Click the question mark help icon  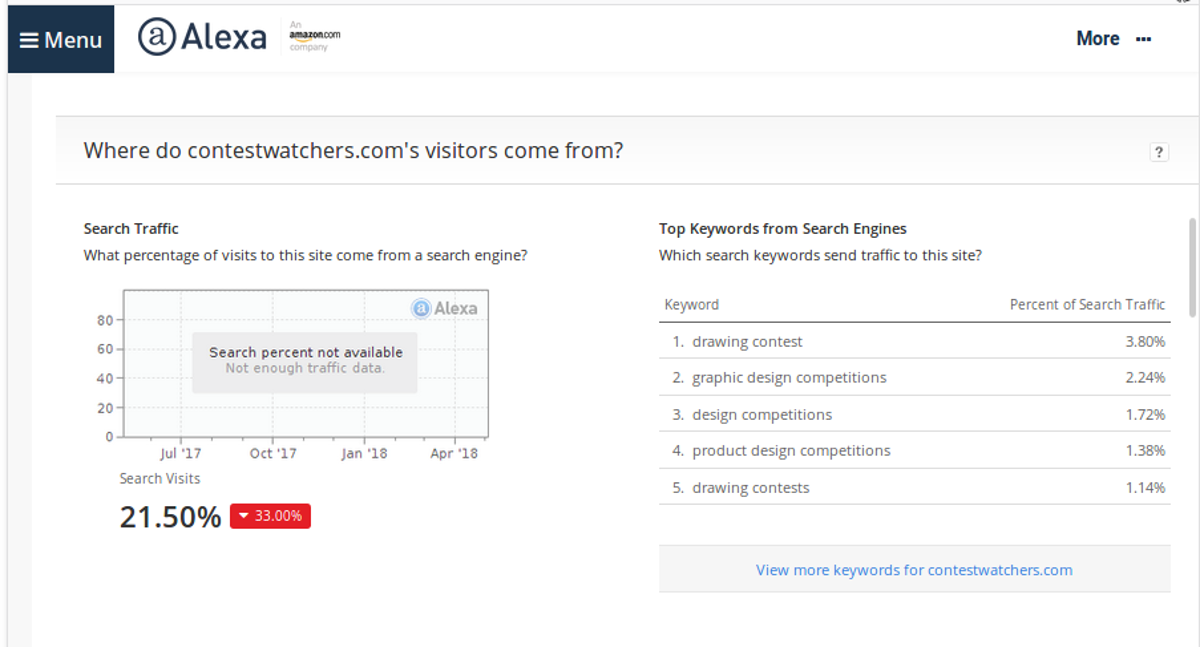pyautogui.click(x=1159, y=152)
